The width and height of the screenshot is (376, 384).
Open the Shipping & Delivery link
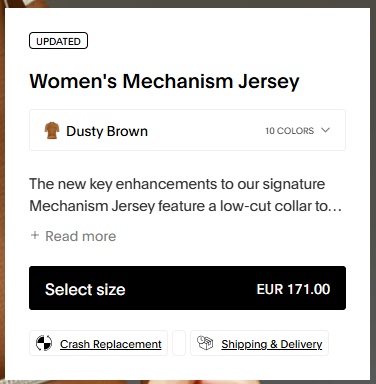(272, 344)
